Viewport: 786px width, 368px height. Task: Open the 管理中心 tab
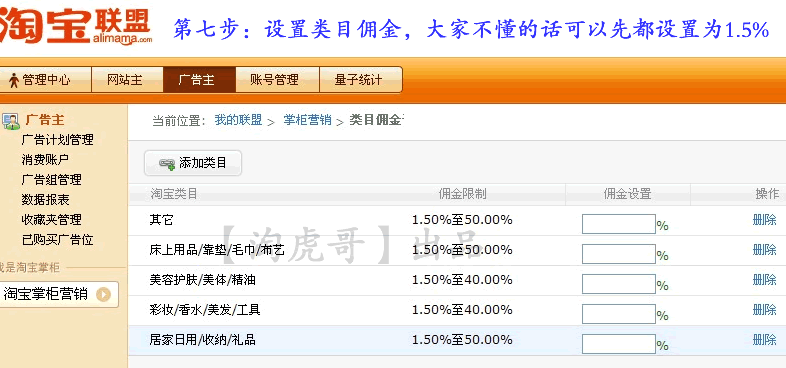pos(46,80)
